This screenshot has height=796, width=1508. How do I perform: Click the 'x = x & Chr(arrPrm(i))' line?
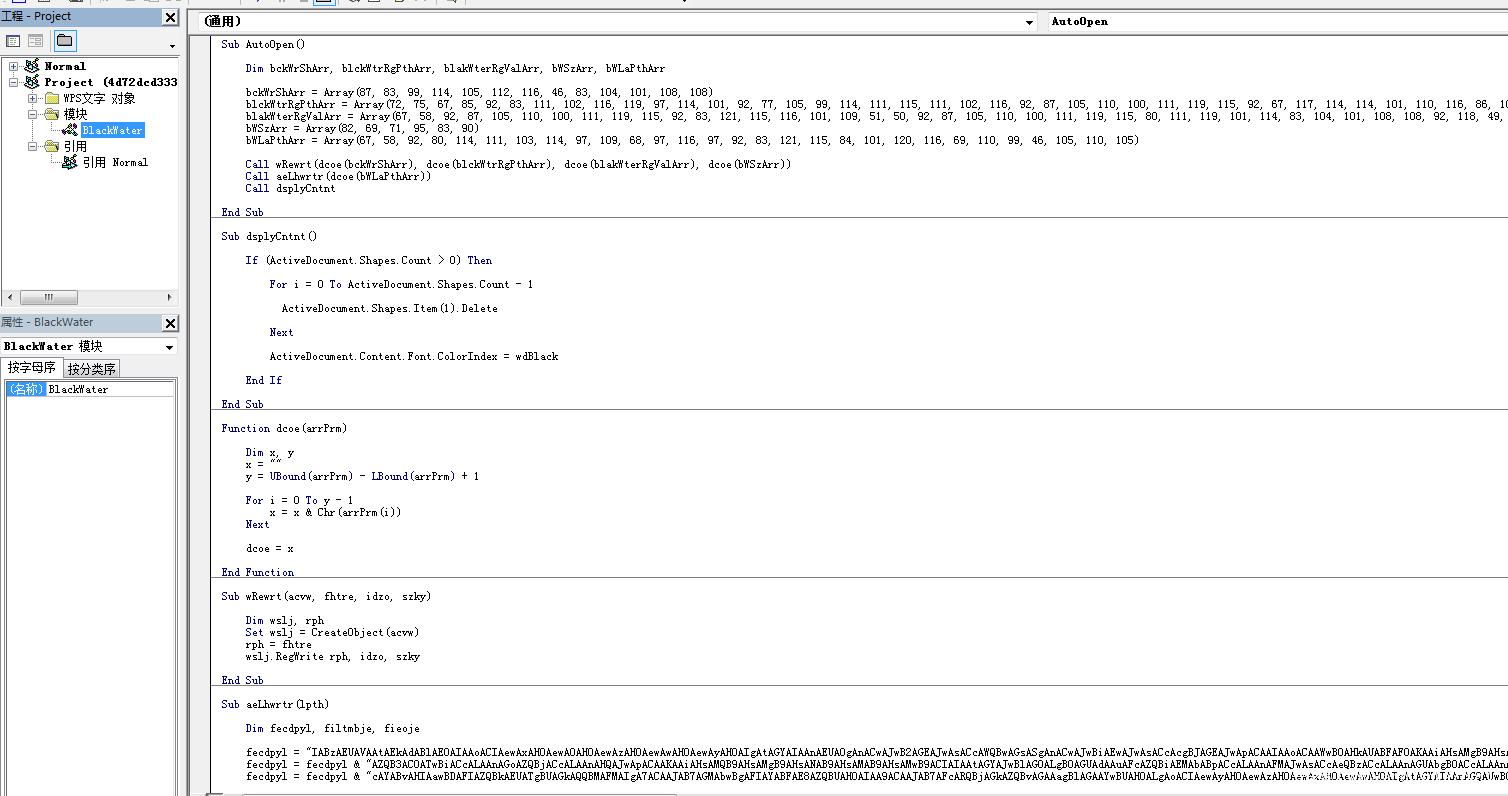[x=335, y=512]
